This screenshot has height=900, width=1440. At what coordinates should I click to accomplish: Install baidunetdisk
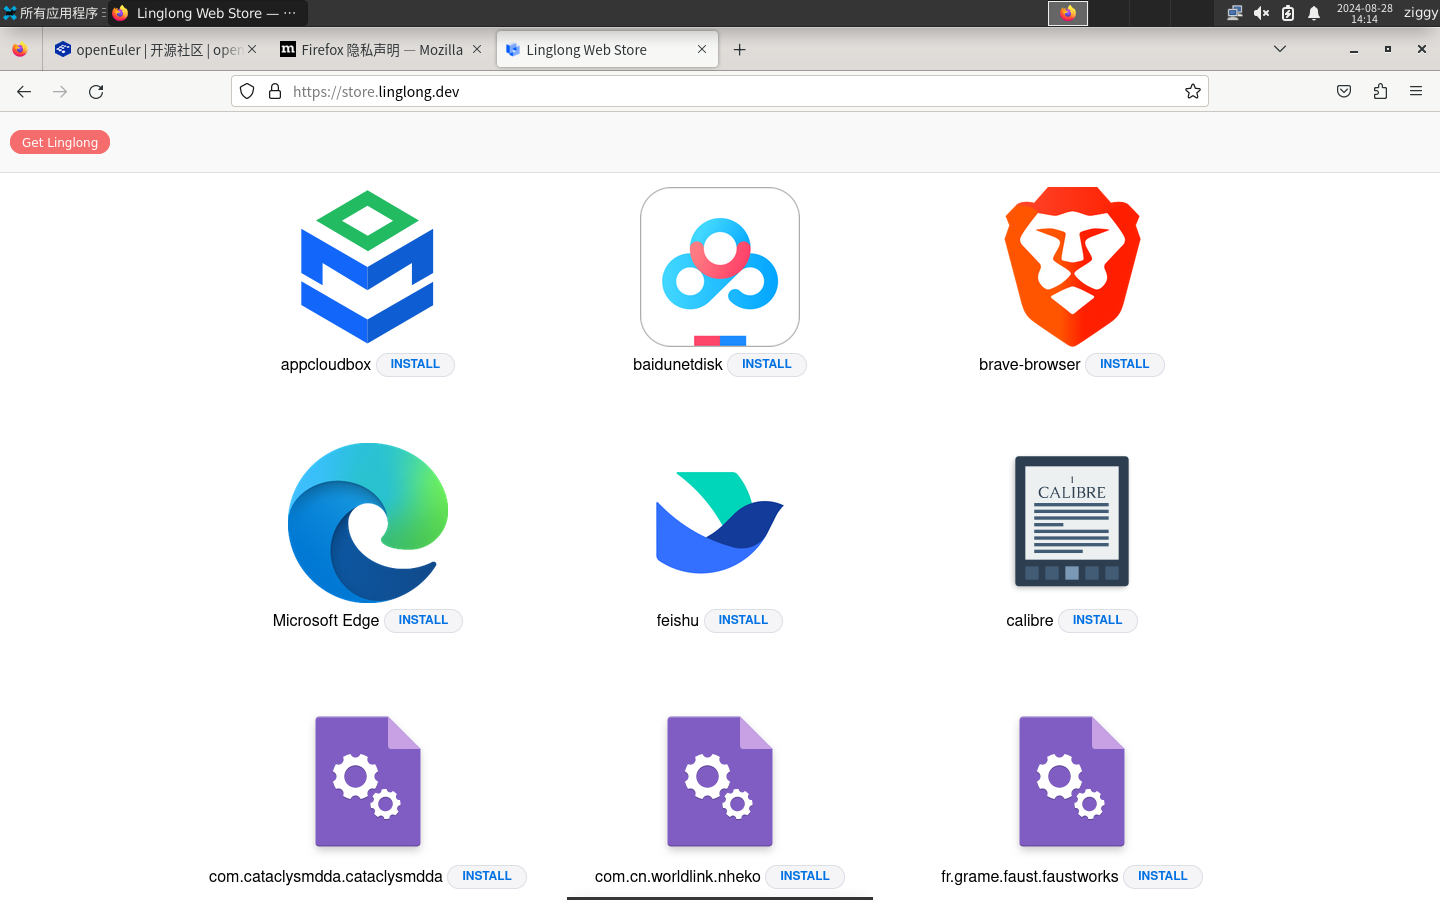coord(767,365)
